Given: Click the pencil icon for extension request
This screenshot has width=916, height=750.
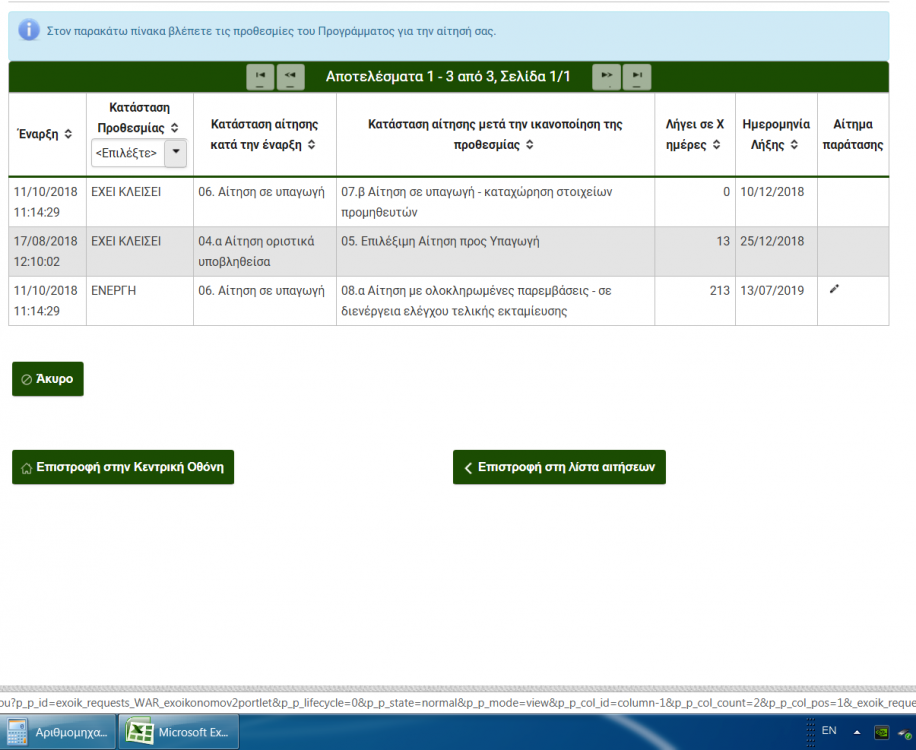Looking at the screenshot, I should coord(835,290).
